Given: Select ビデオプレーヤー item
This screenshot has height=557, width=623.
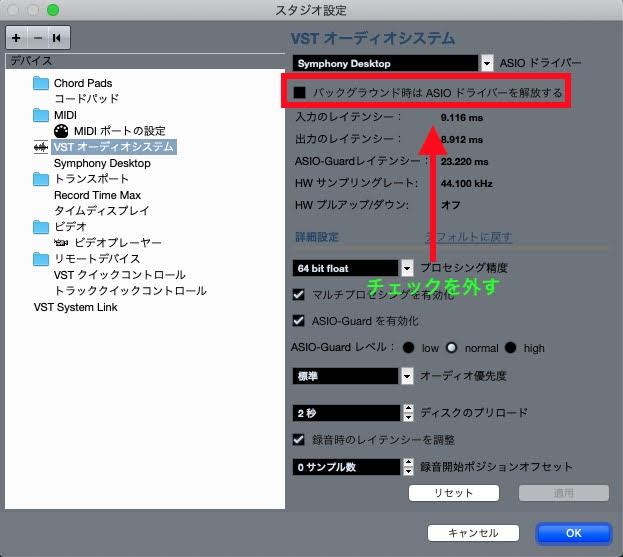Looking at the screenshot, I should (118, 242).
